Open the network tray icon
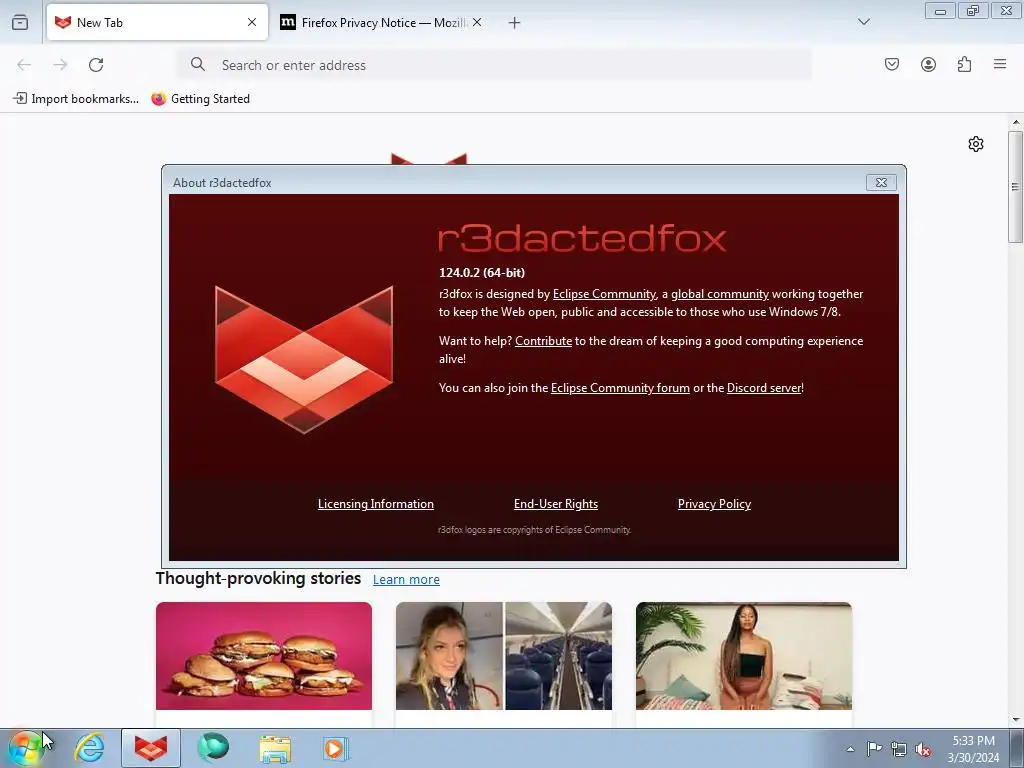1024x768 pixels. coord(899,749)
